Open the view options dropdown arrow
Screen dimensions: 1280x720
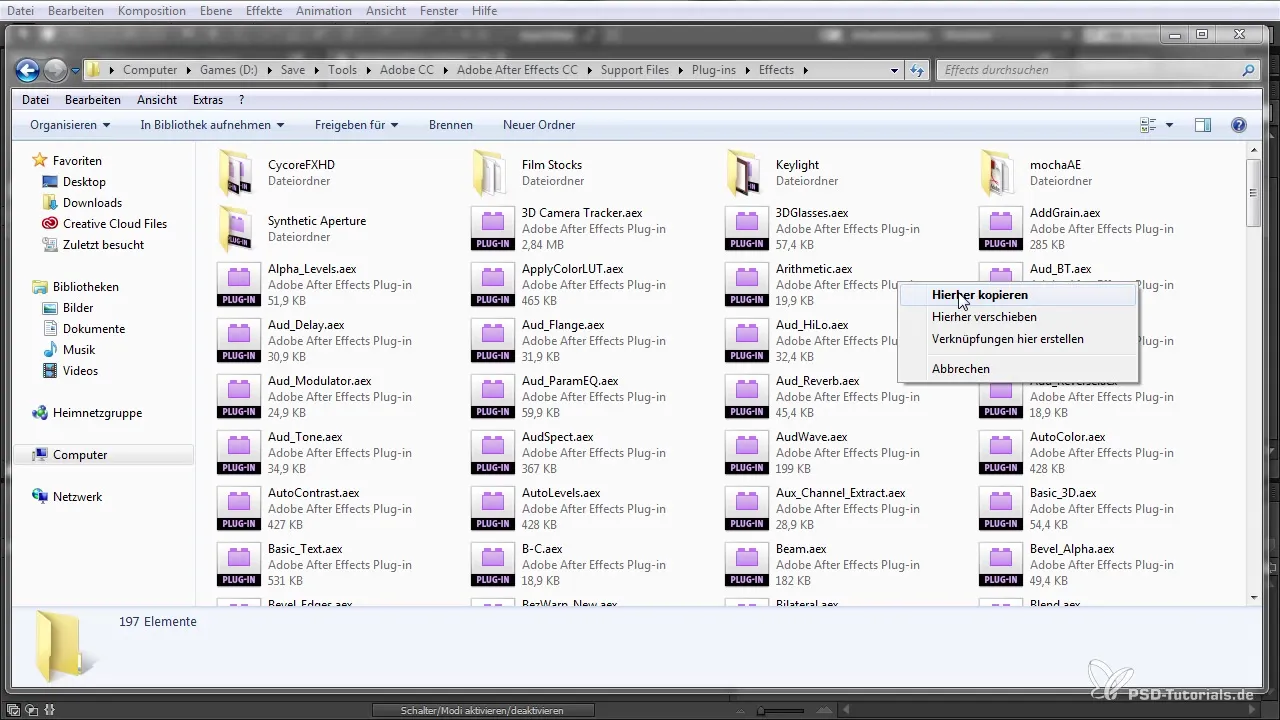pyautogui.click(x=1169, y=125)
